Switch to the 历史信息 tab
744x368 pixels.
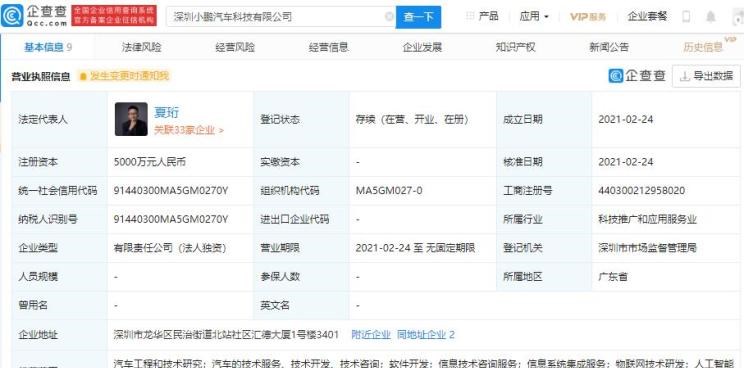point(703,47)
